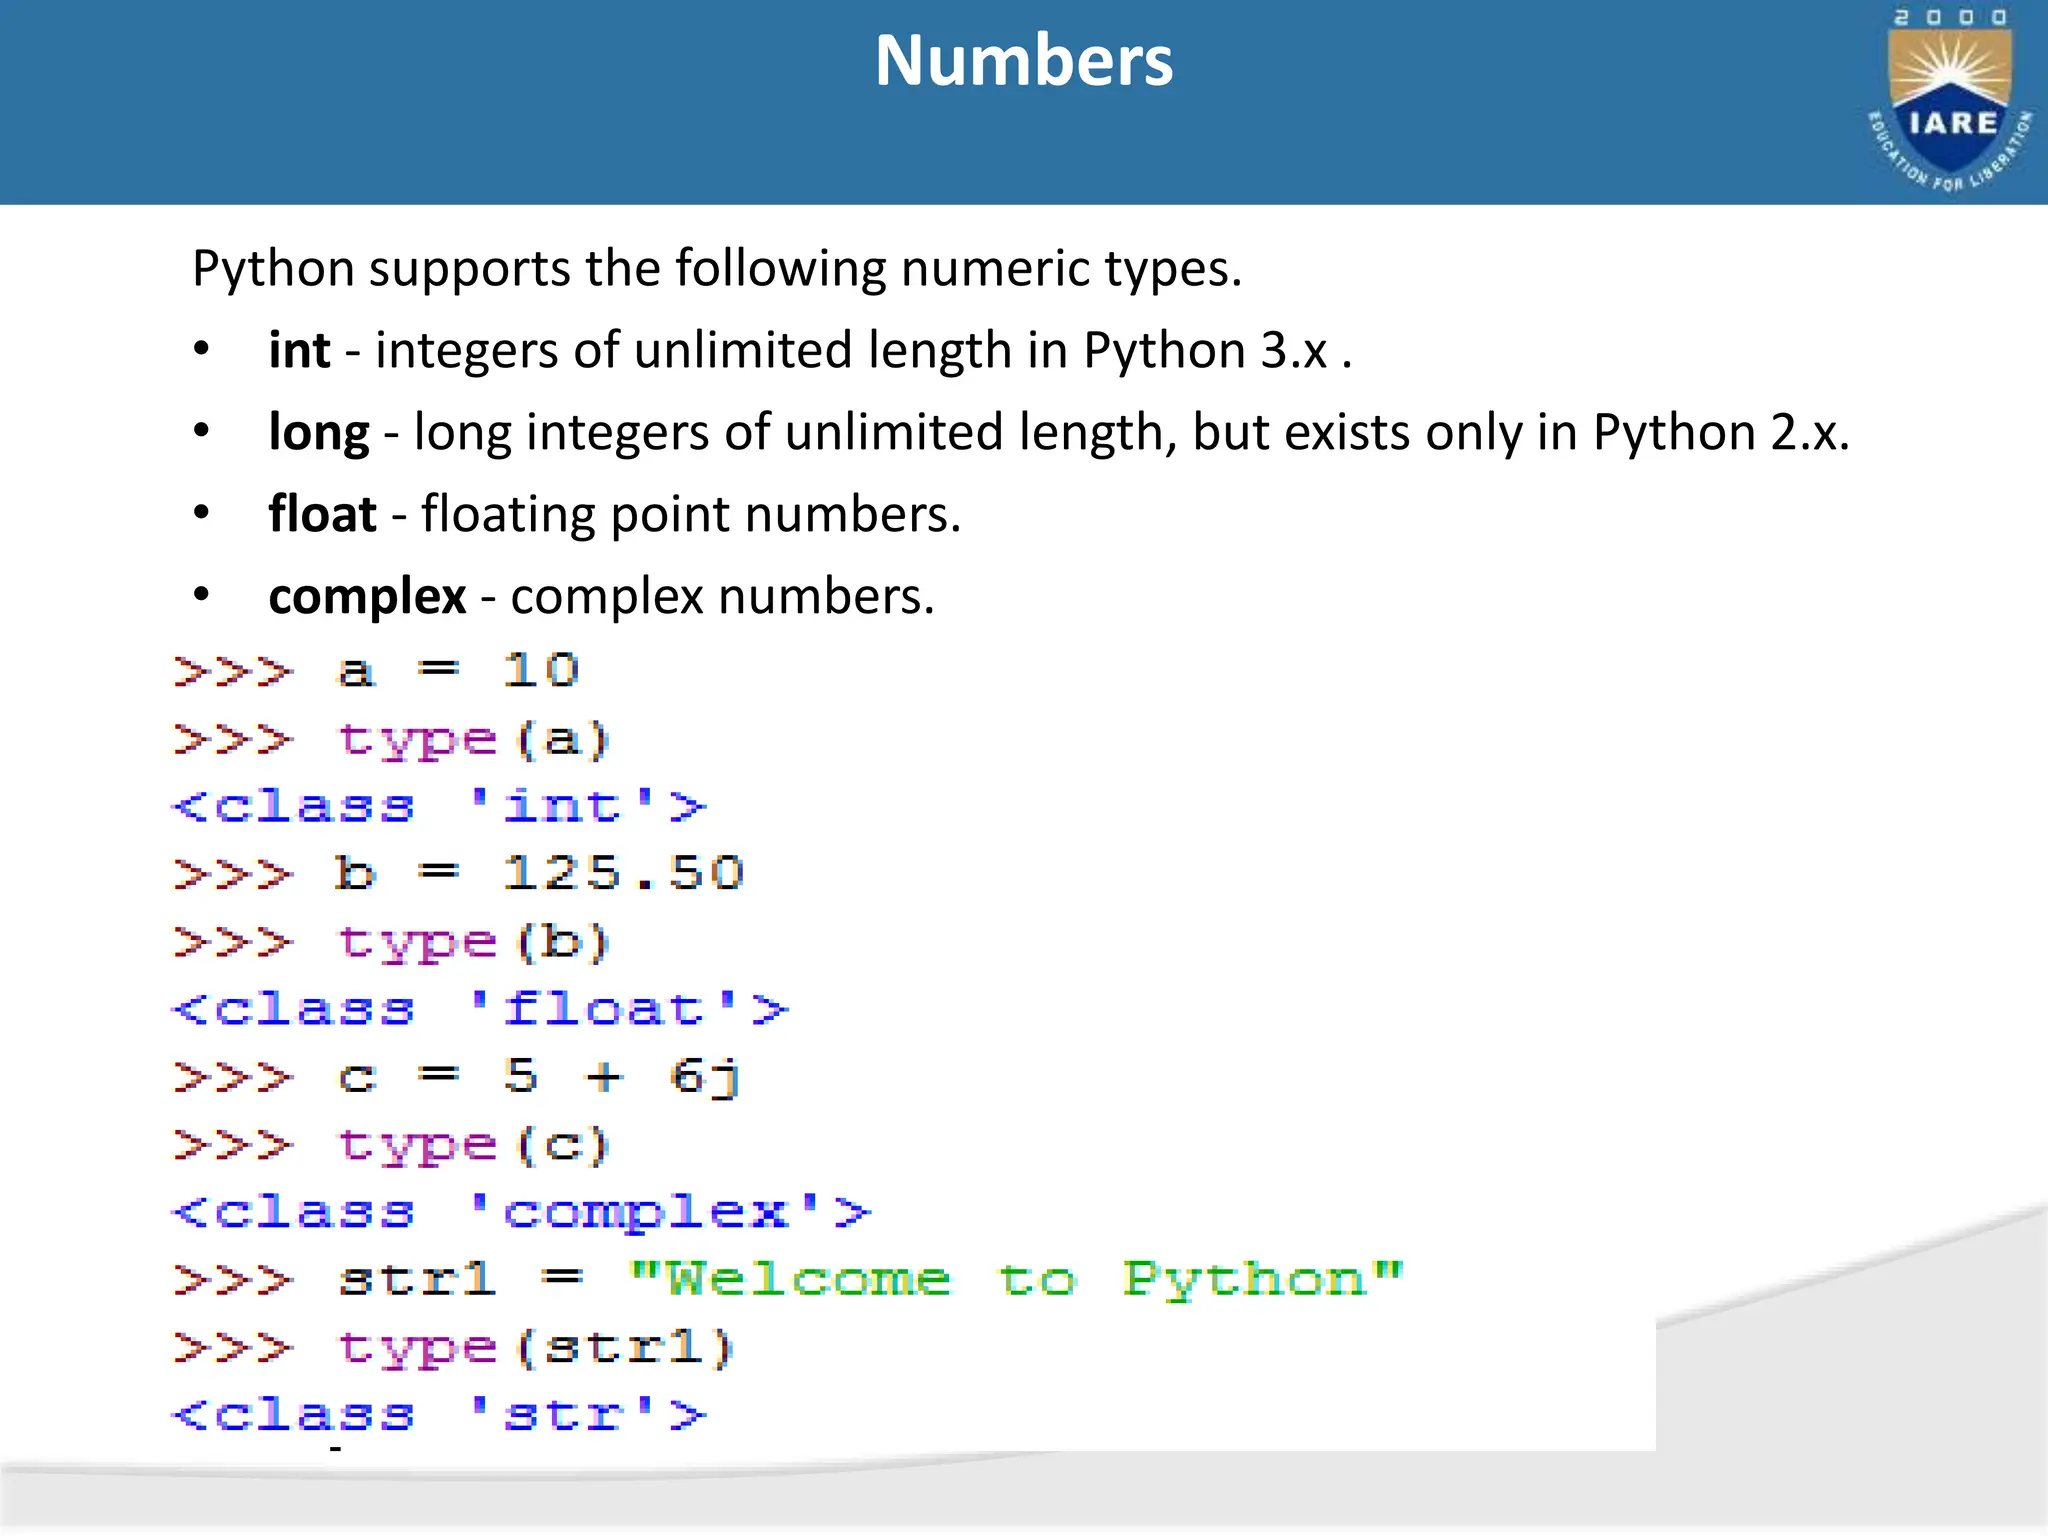Click the b = 125.50 code line
Image resolution: width=2048 pixels, height=1536 pixels.
(458, 873)
